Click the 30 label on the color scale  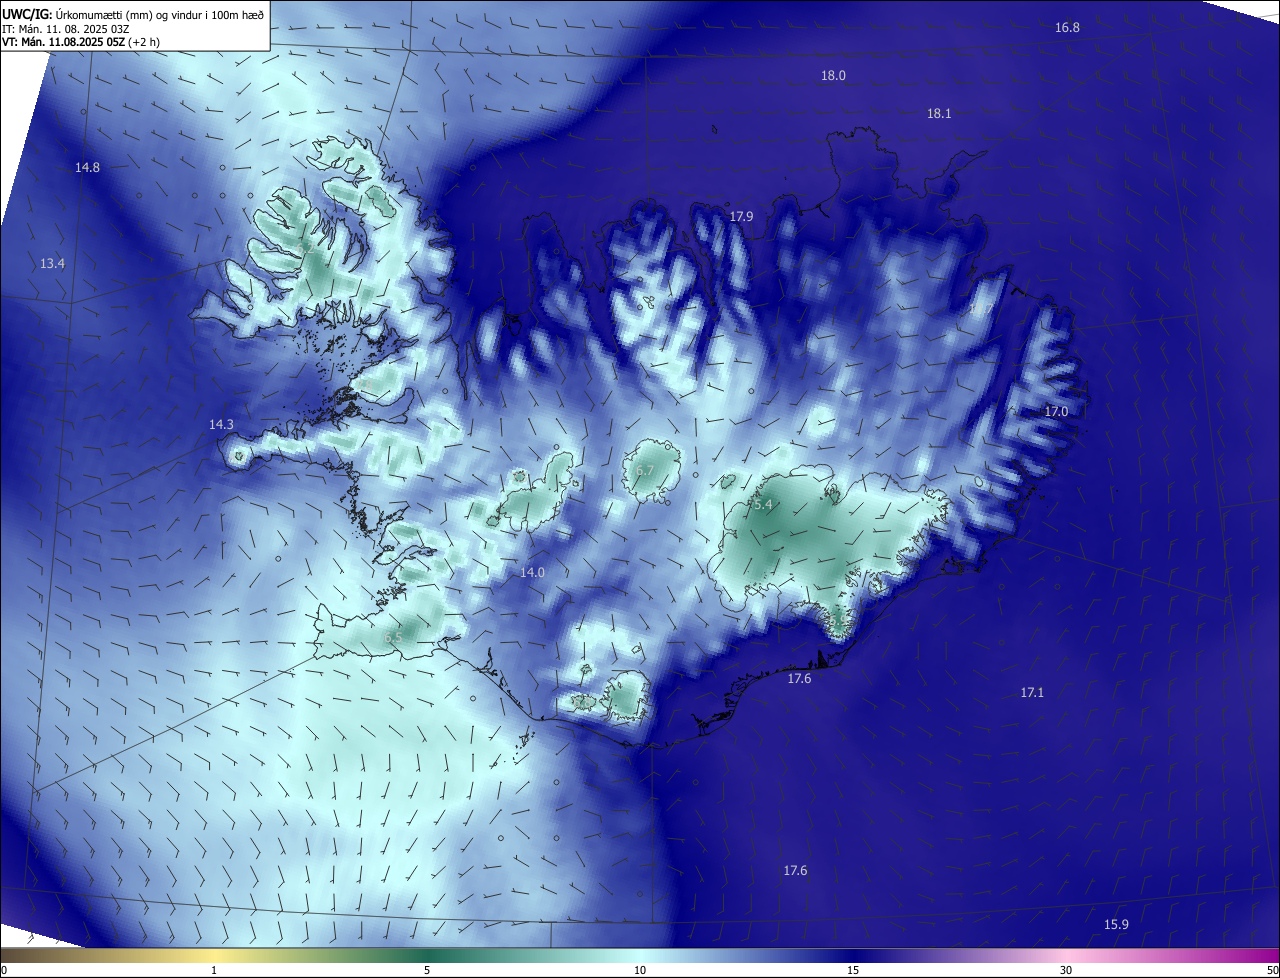pos(1066,970)
